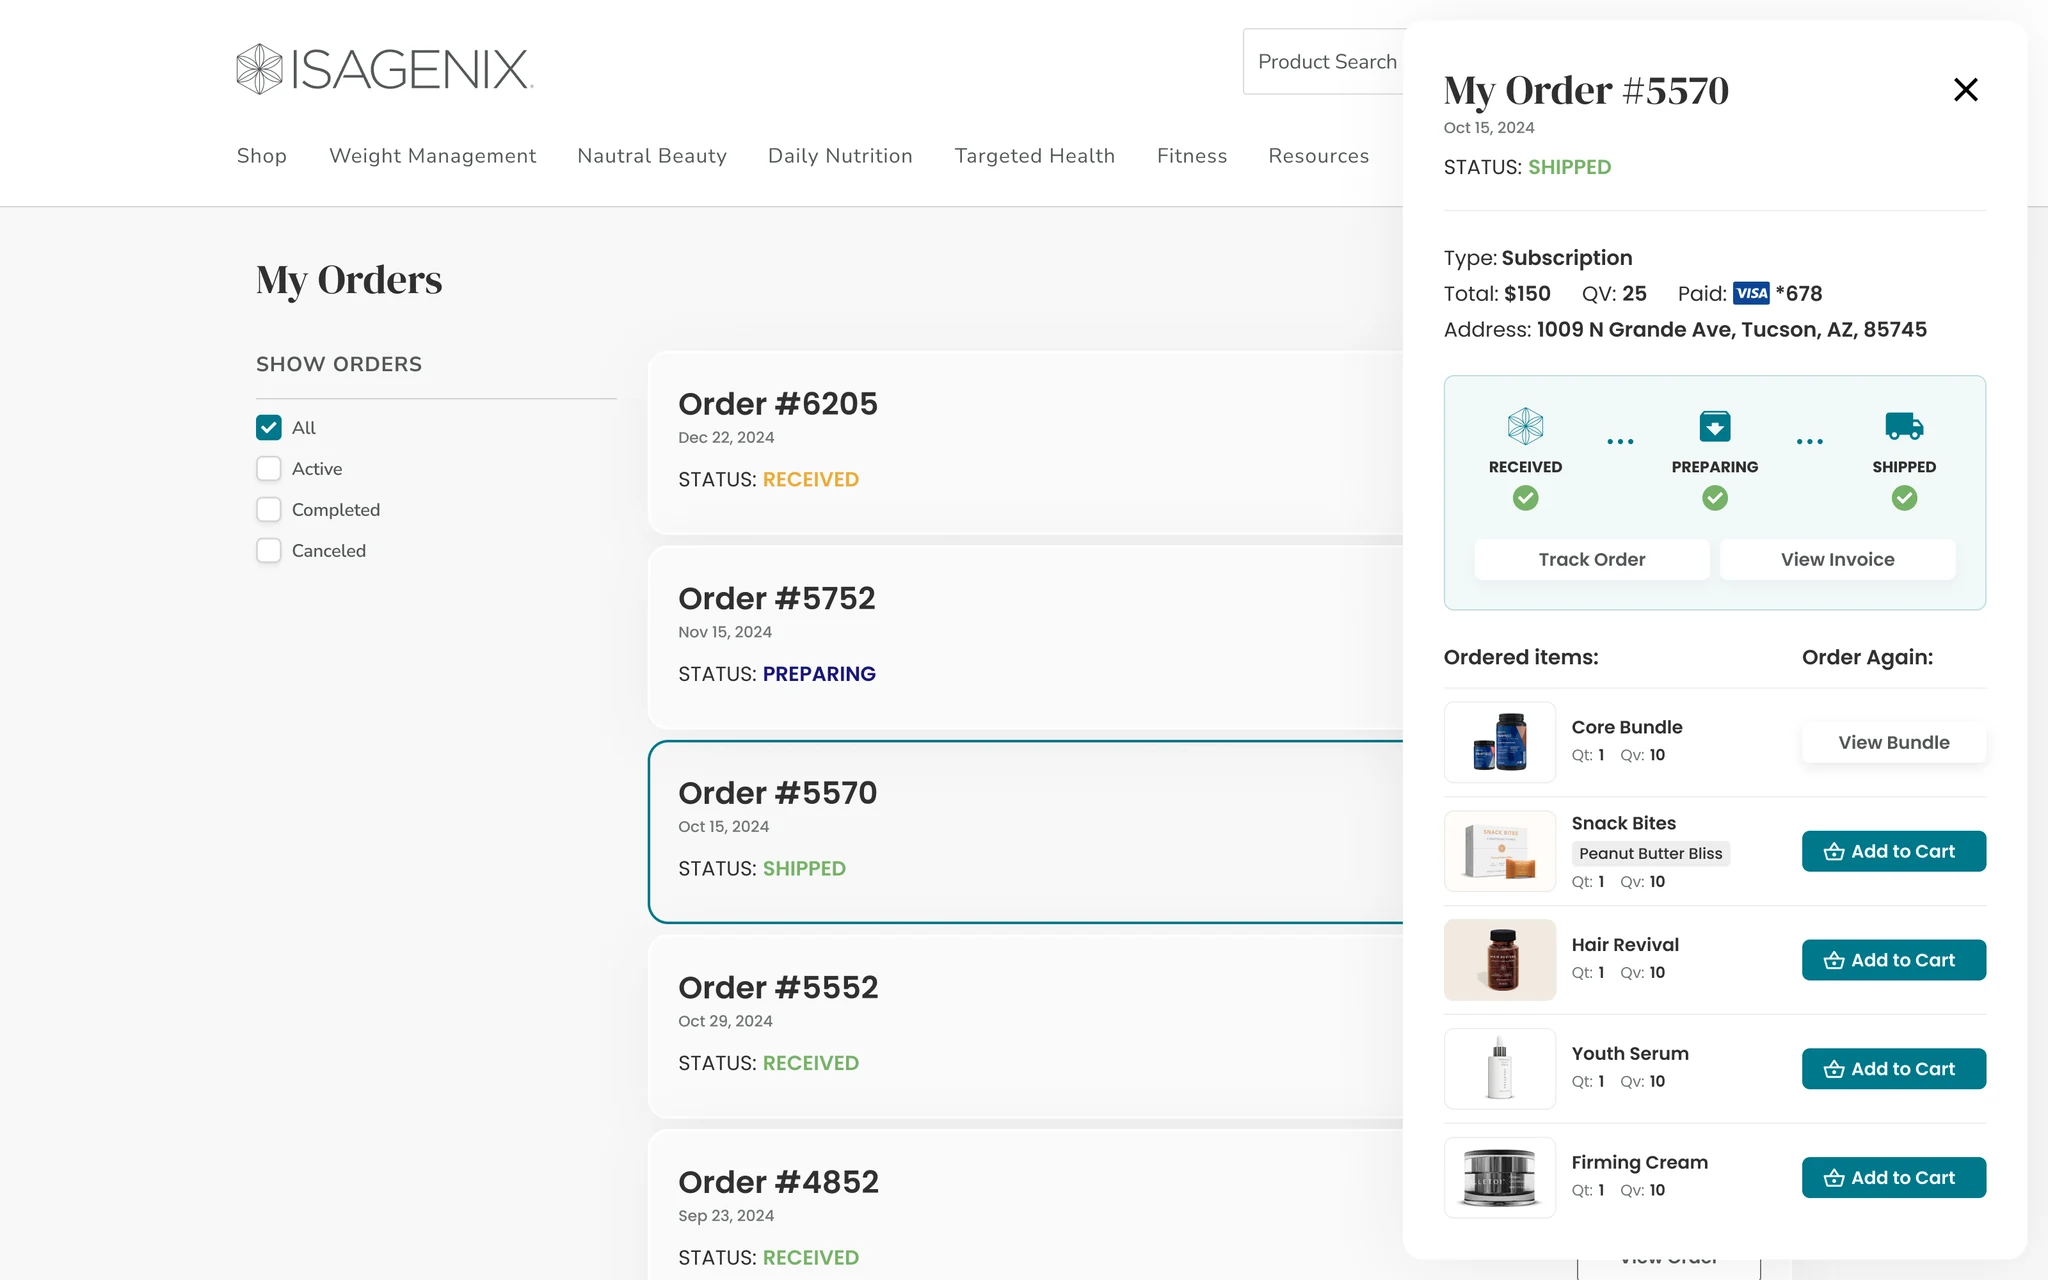
Task: Click the View Invoice button
Action: 1838,560
